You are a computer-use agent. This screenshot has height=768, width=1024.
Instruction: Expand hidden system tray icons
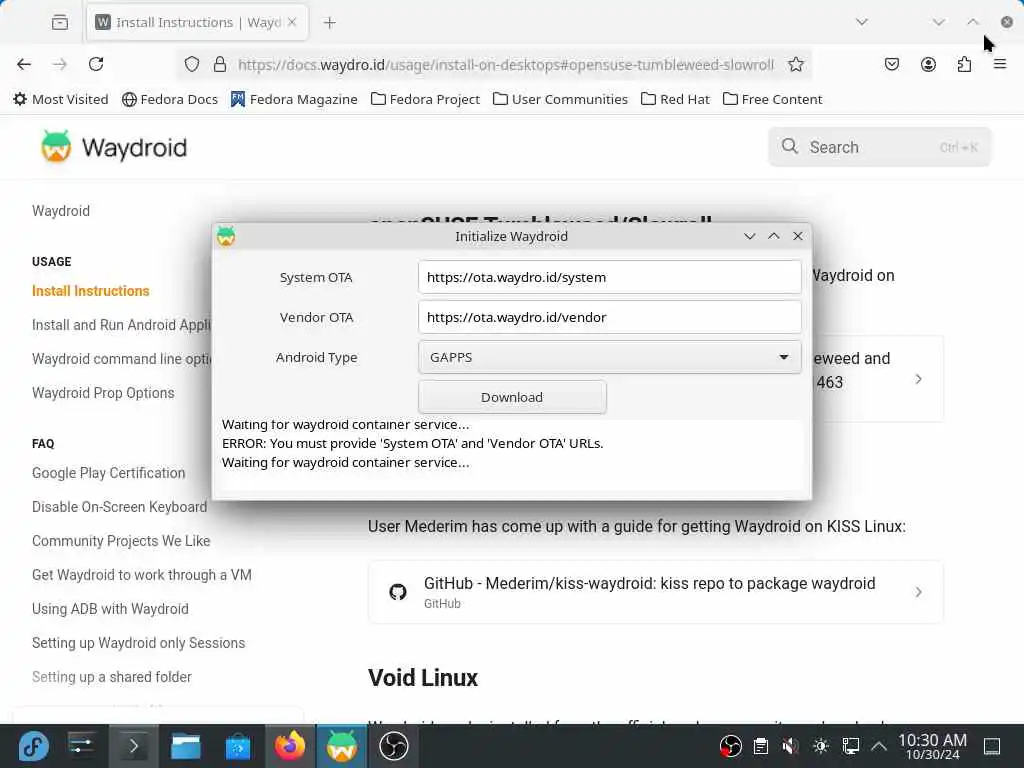pyautogui.click(x=880, y=746)
